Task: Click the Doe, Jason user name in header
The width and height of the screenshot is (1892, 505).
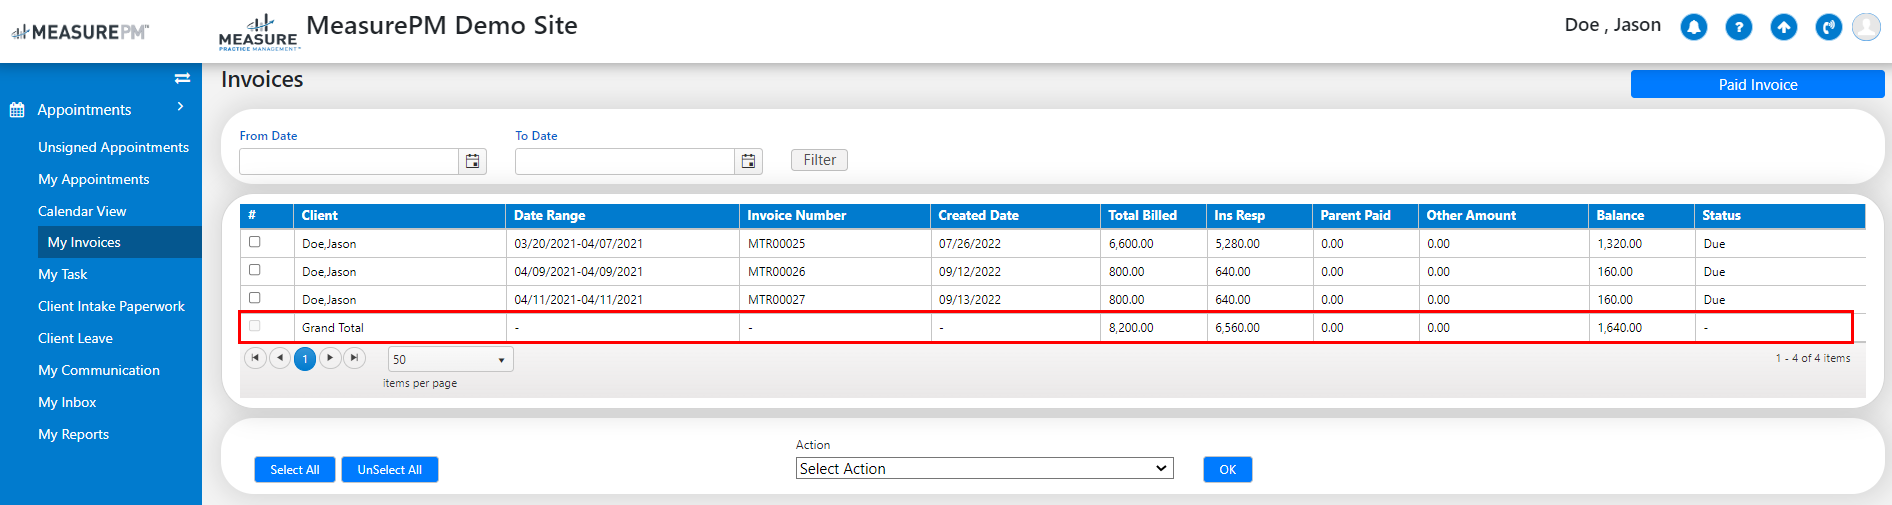Action: click(1612, 25)
